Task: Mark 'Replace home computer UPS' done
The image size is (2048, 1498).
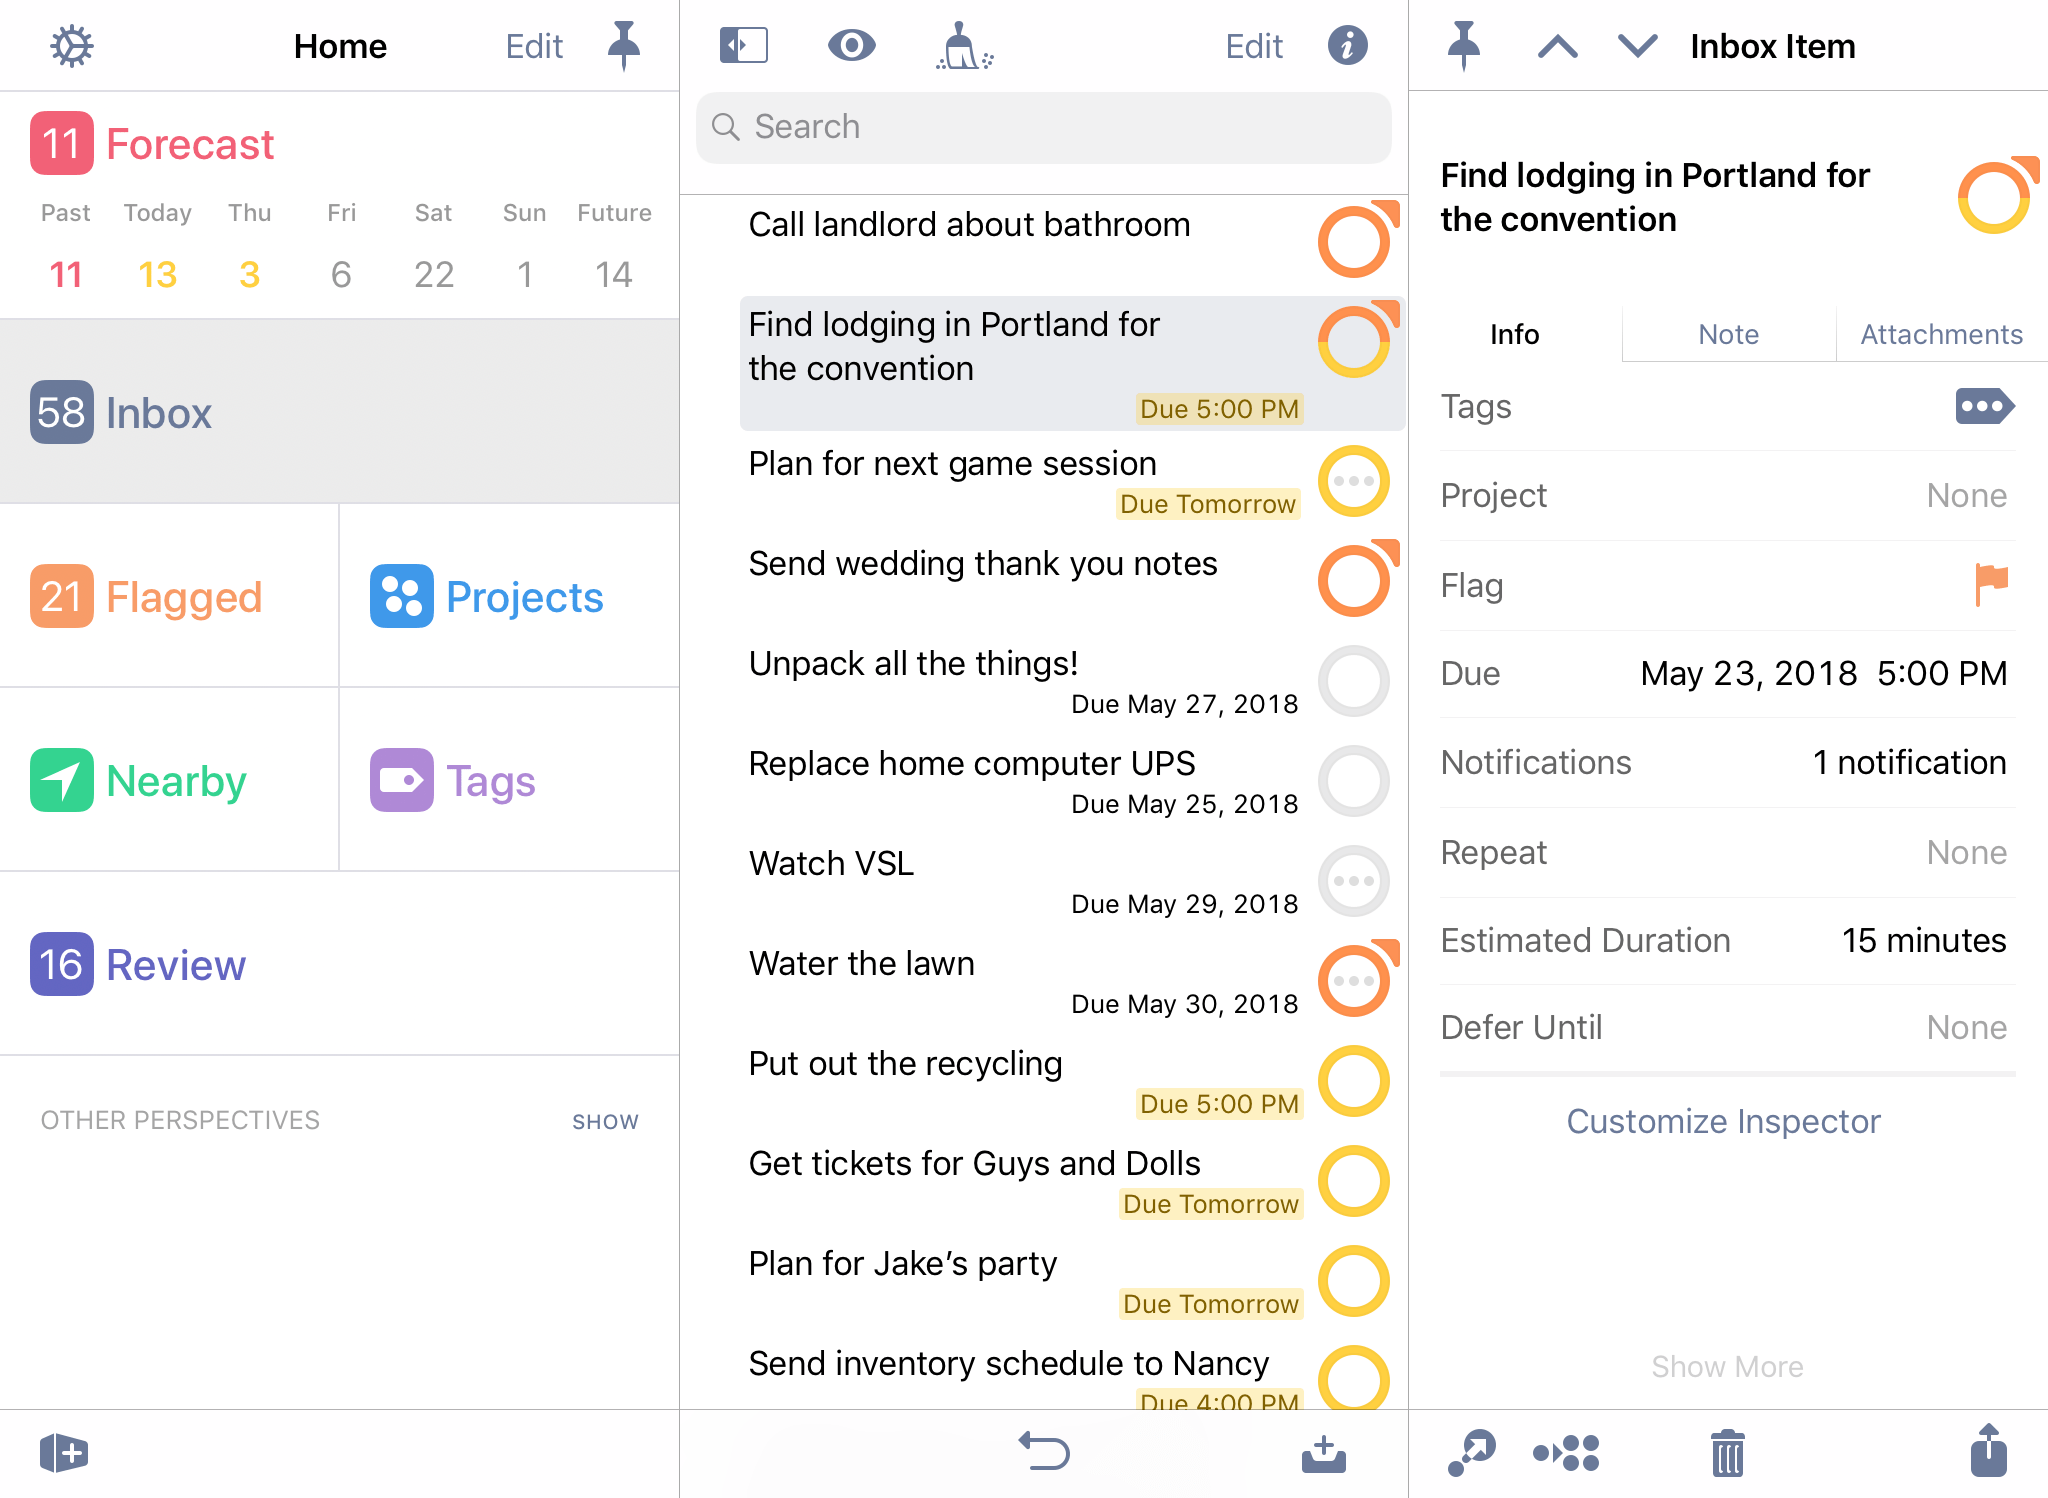Action: 1354,781
